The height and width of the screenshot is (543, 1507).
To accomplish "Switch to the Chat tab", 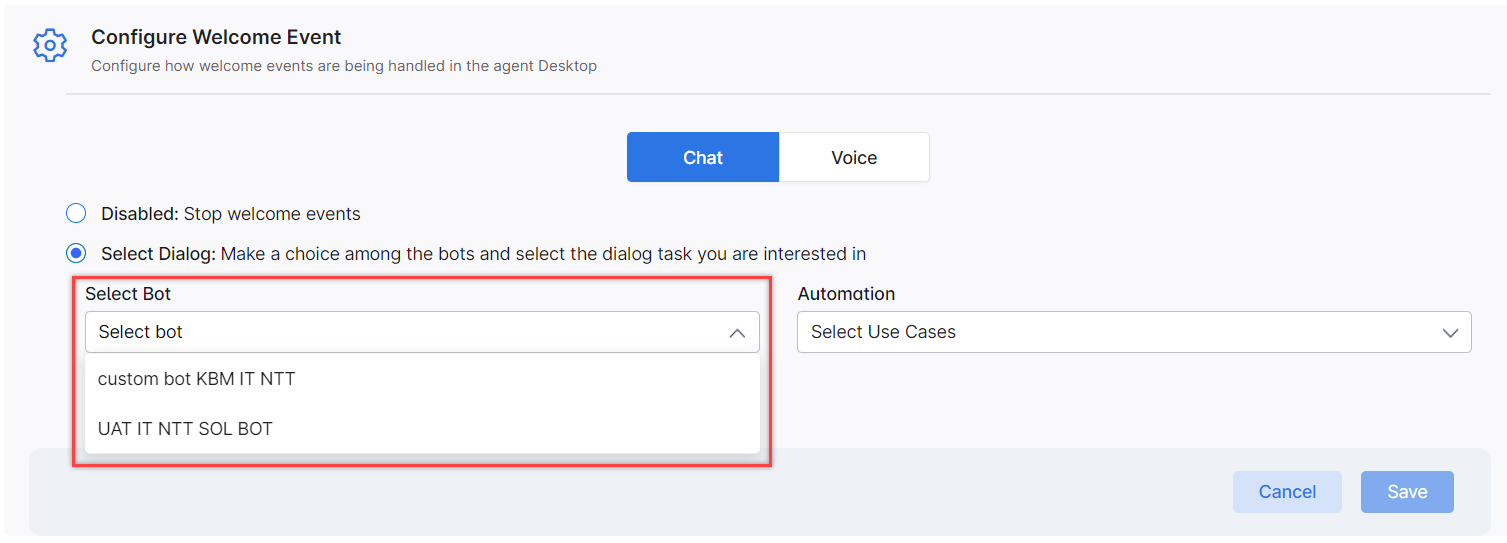I will 703,157.
